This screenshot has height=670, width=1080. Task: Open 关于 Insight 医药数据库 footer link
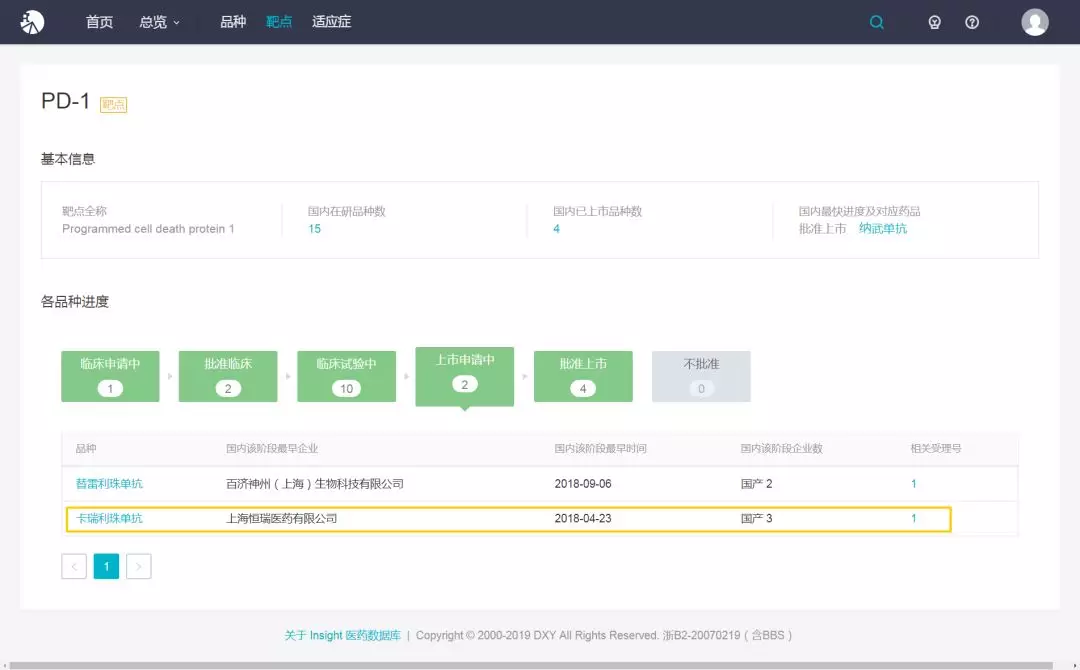(342, 635)
